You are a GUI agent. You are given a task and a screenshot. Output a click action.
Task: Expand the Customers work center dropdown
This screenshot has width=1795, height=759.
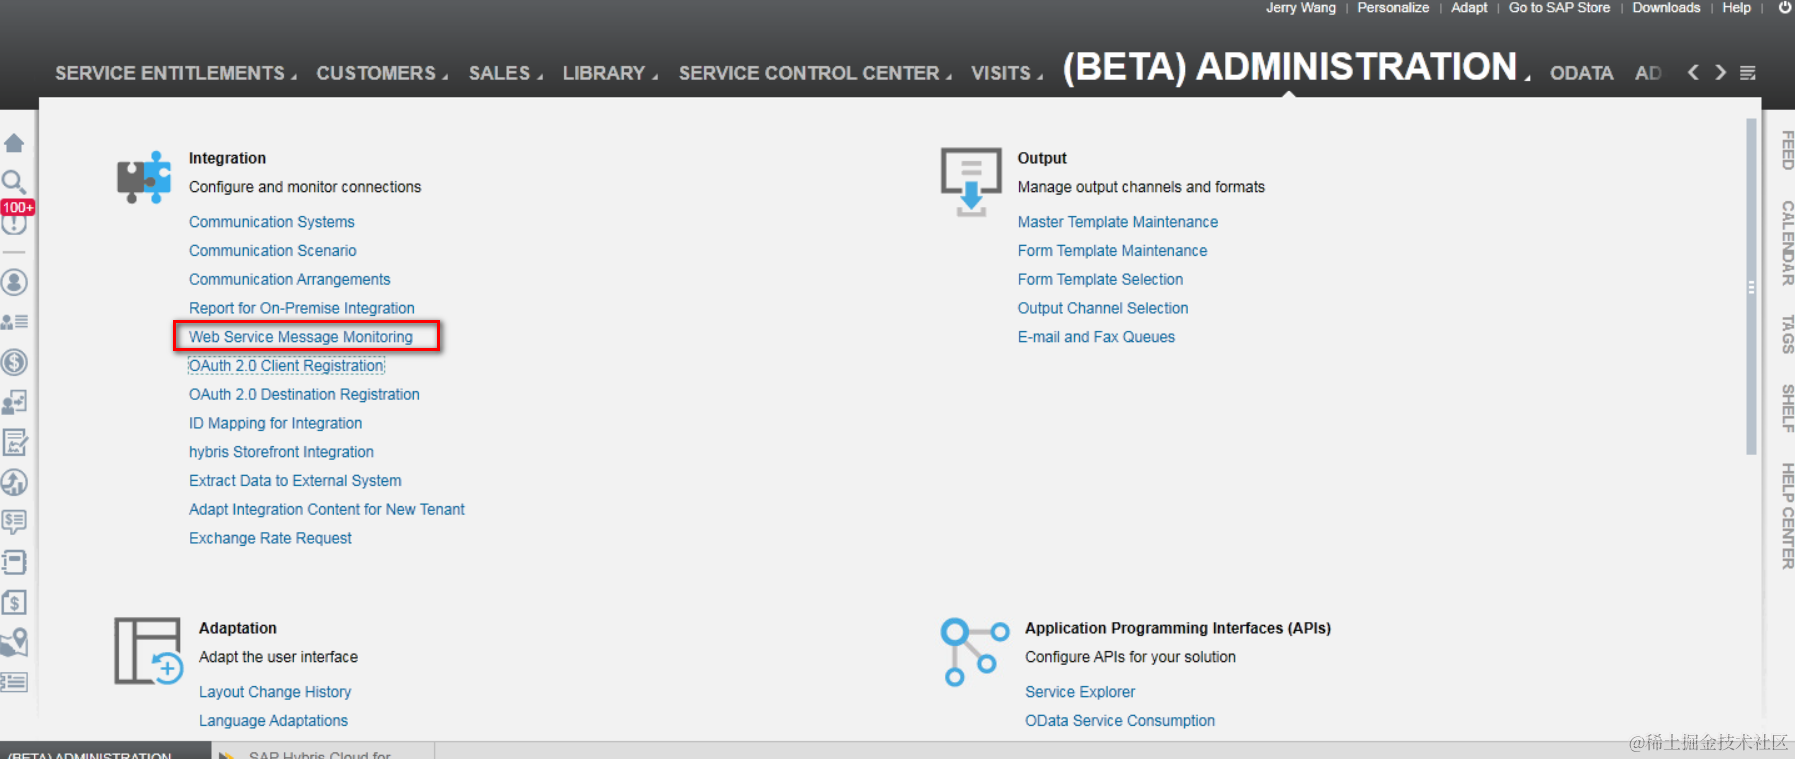point(382,74)
